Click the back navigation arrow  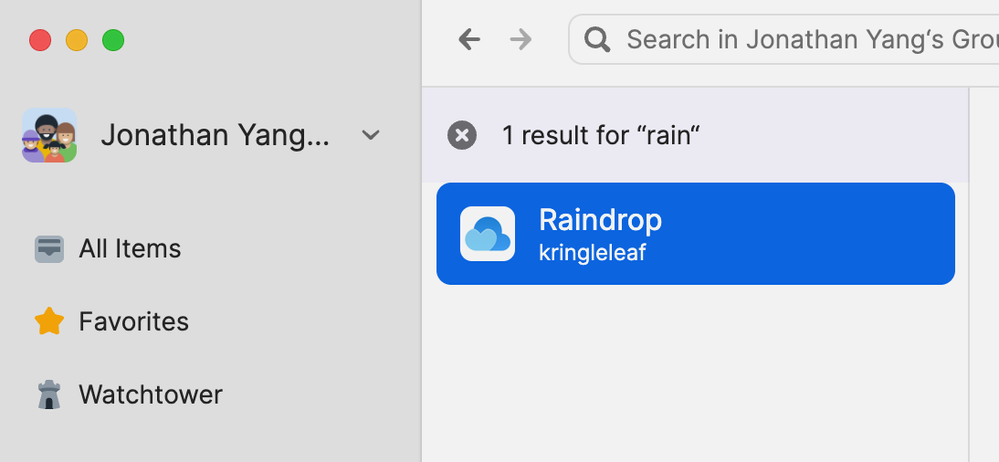click(x=469, y=40)
